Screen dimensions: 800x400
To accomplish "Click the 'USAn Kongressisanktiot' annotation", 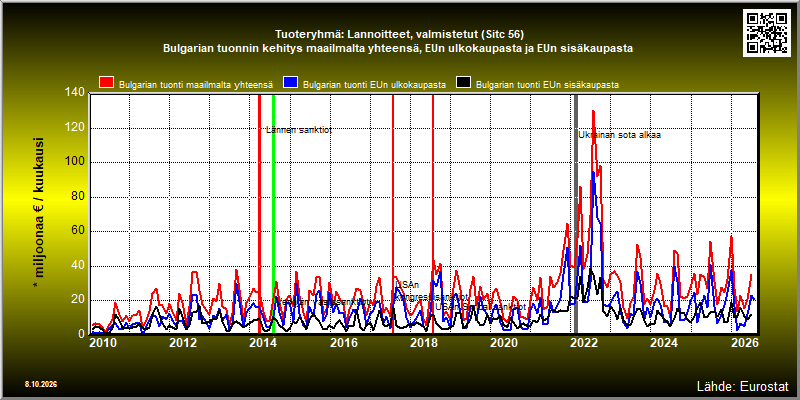I will click(432, 291).
